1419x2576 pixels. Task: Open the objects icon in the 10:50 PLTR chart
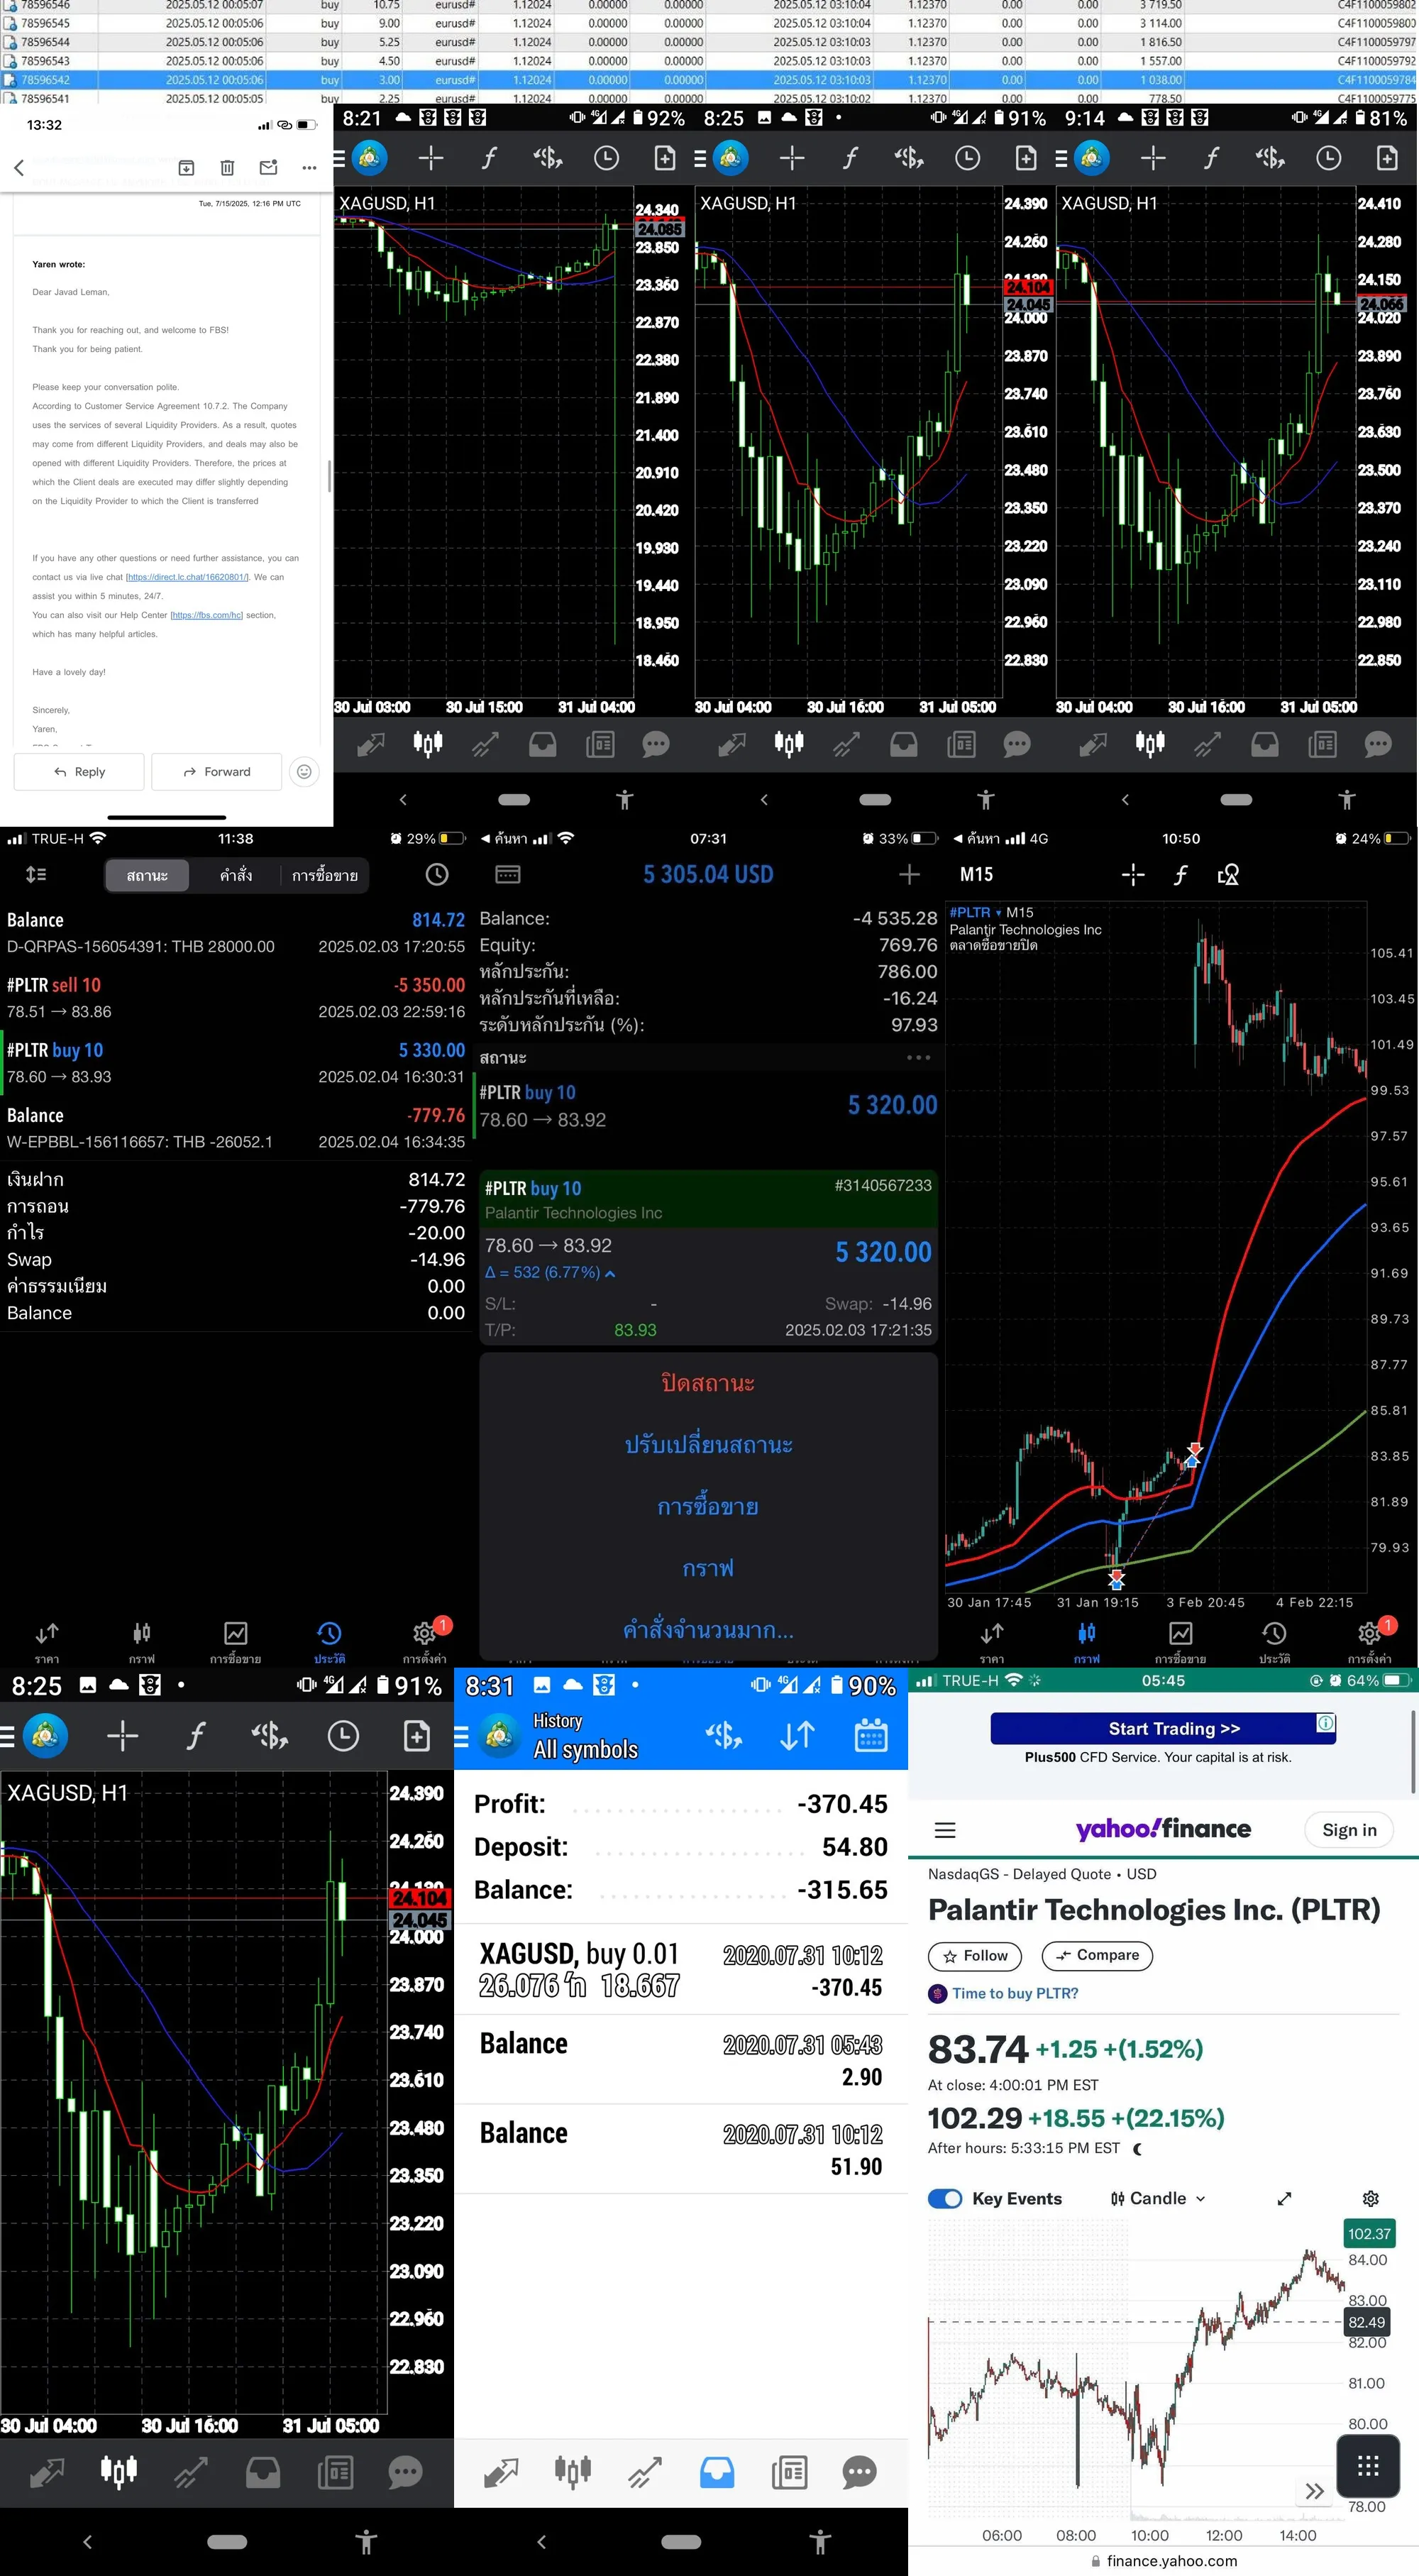tap(1228, 875)
